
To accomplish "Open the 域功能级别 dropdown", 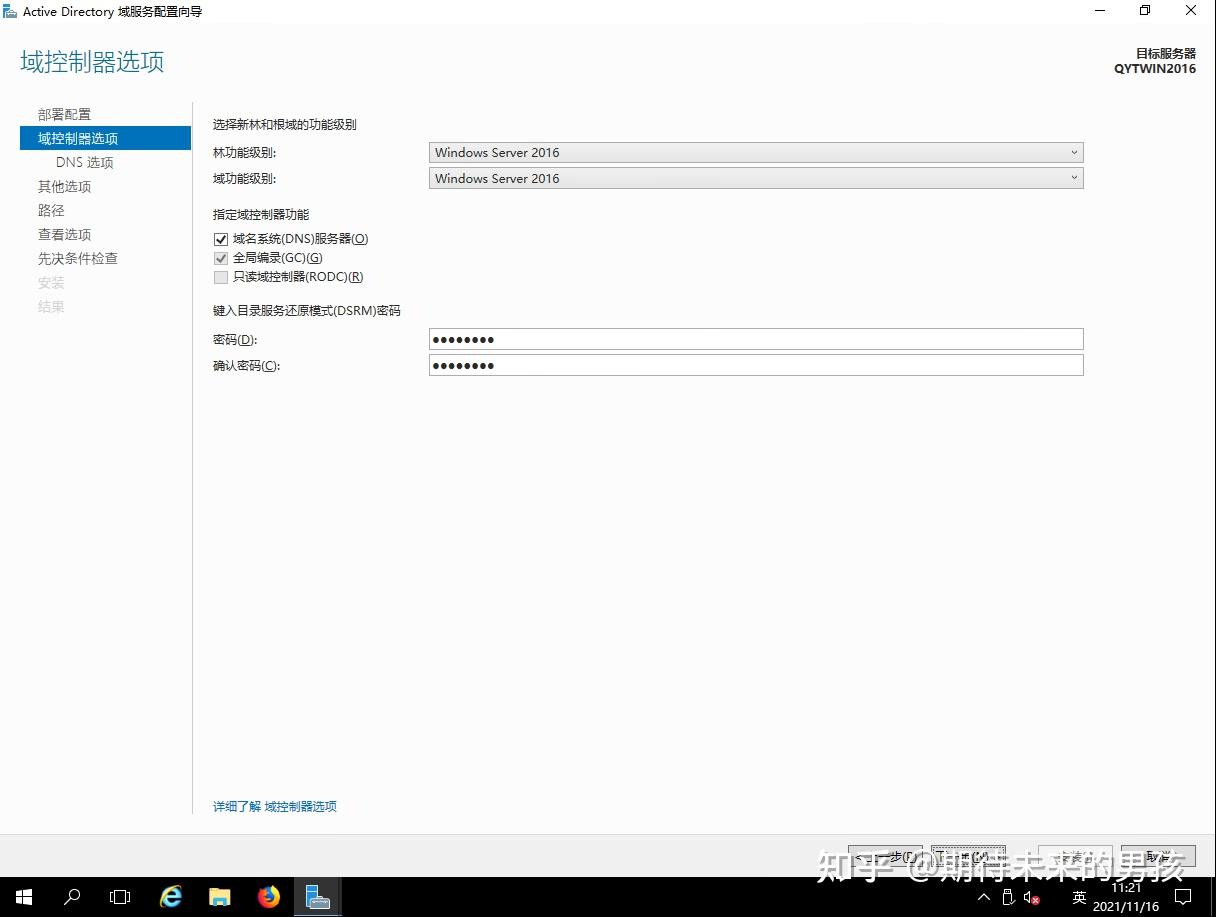I will click(756, 179).
